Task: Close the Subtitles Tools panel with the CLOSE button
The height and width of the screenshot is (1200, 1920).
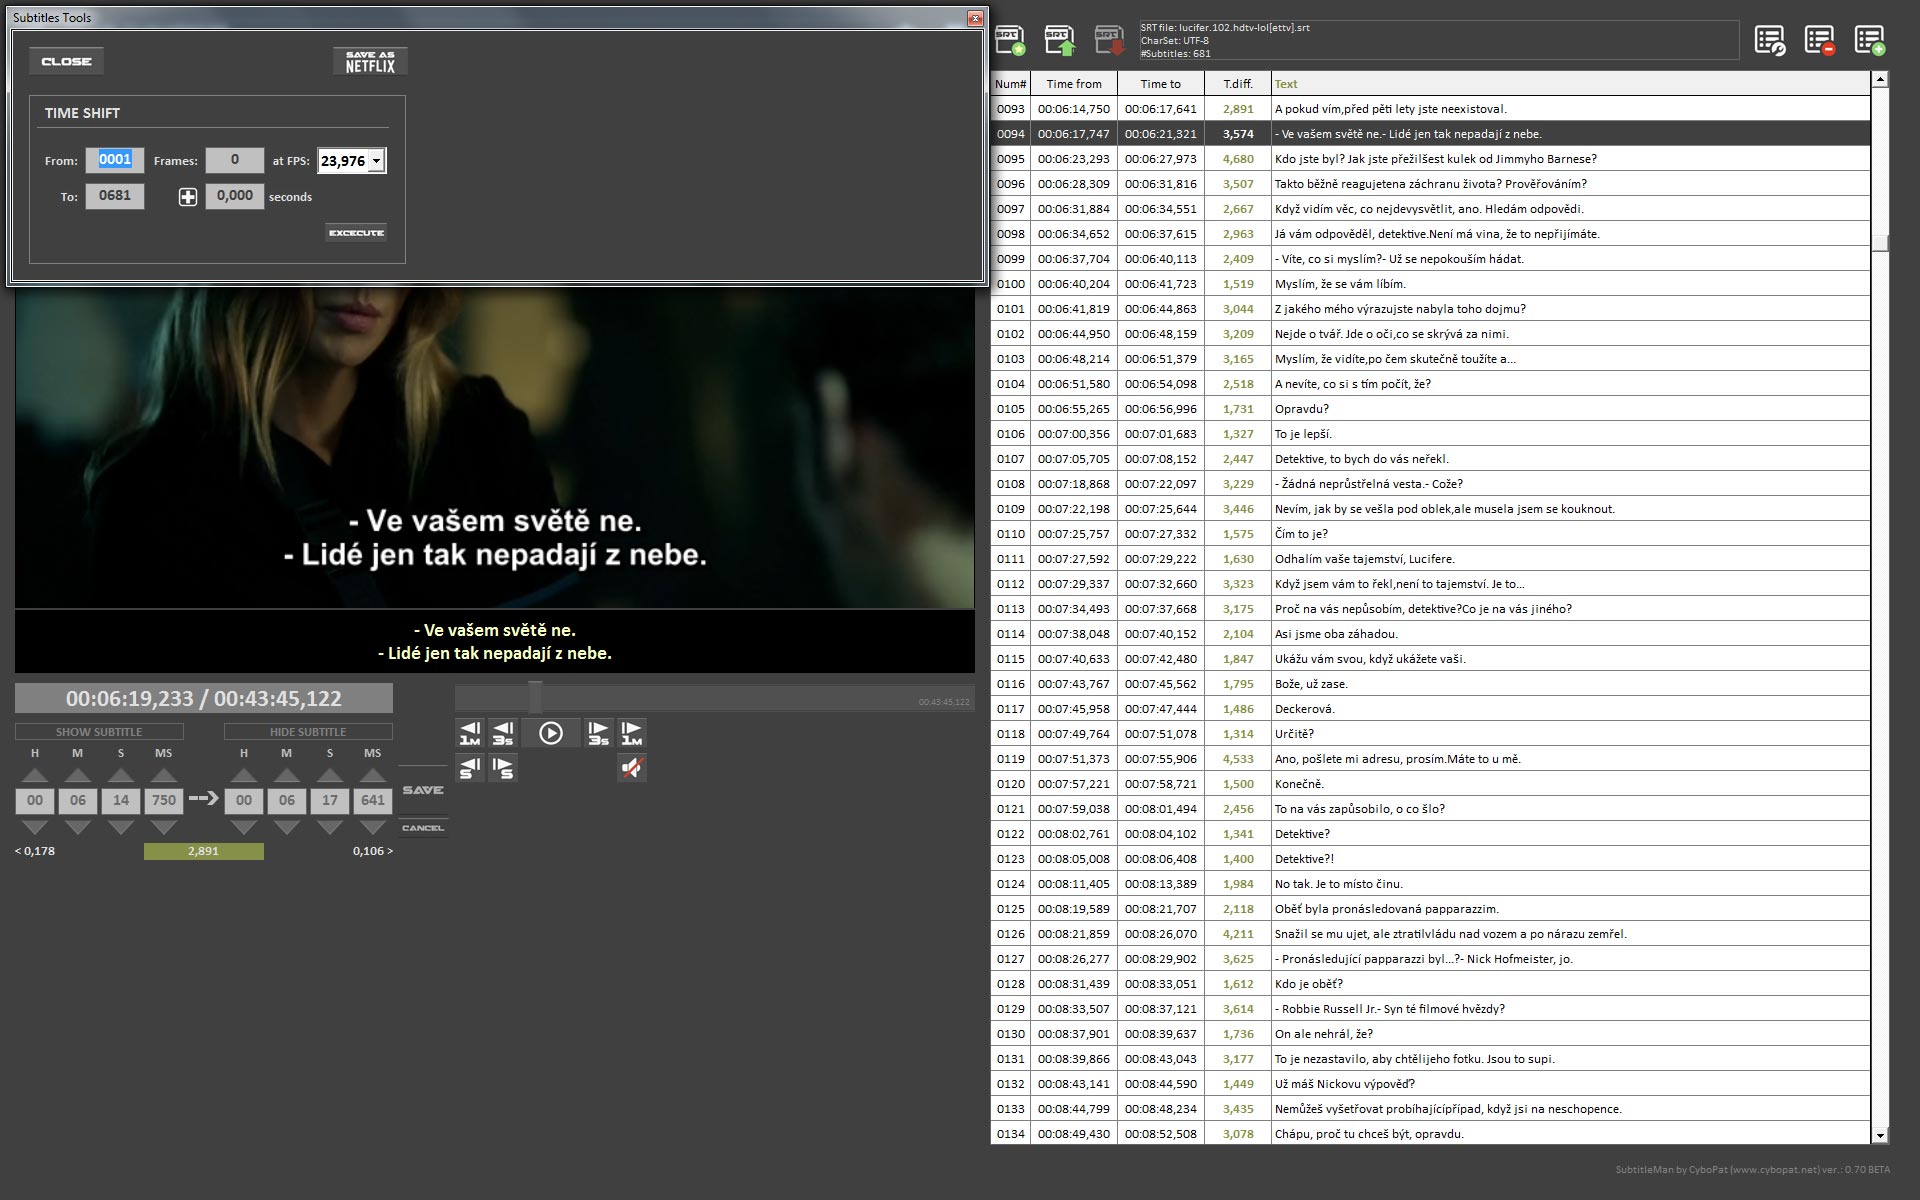Action: [66, 61]
